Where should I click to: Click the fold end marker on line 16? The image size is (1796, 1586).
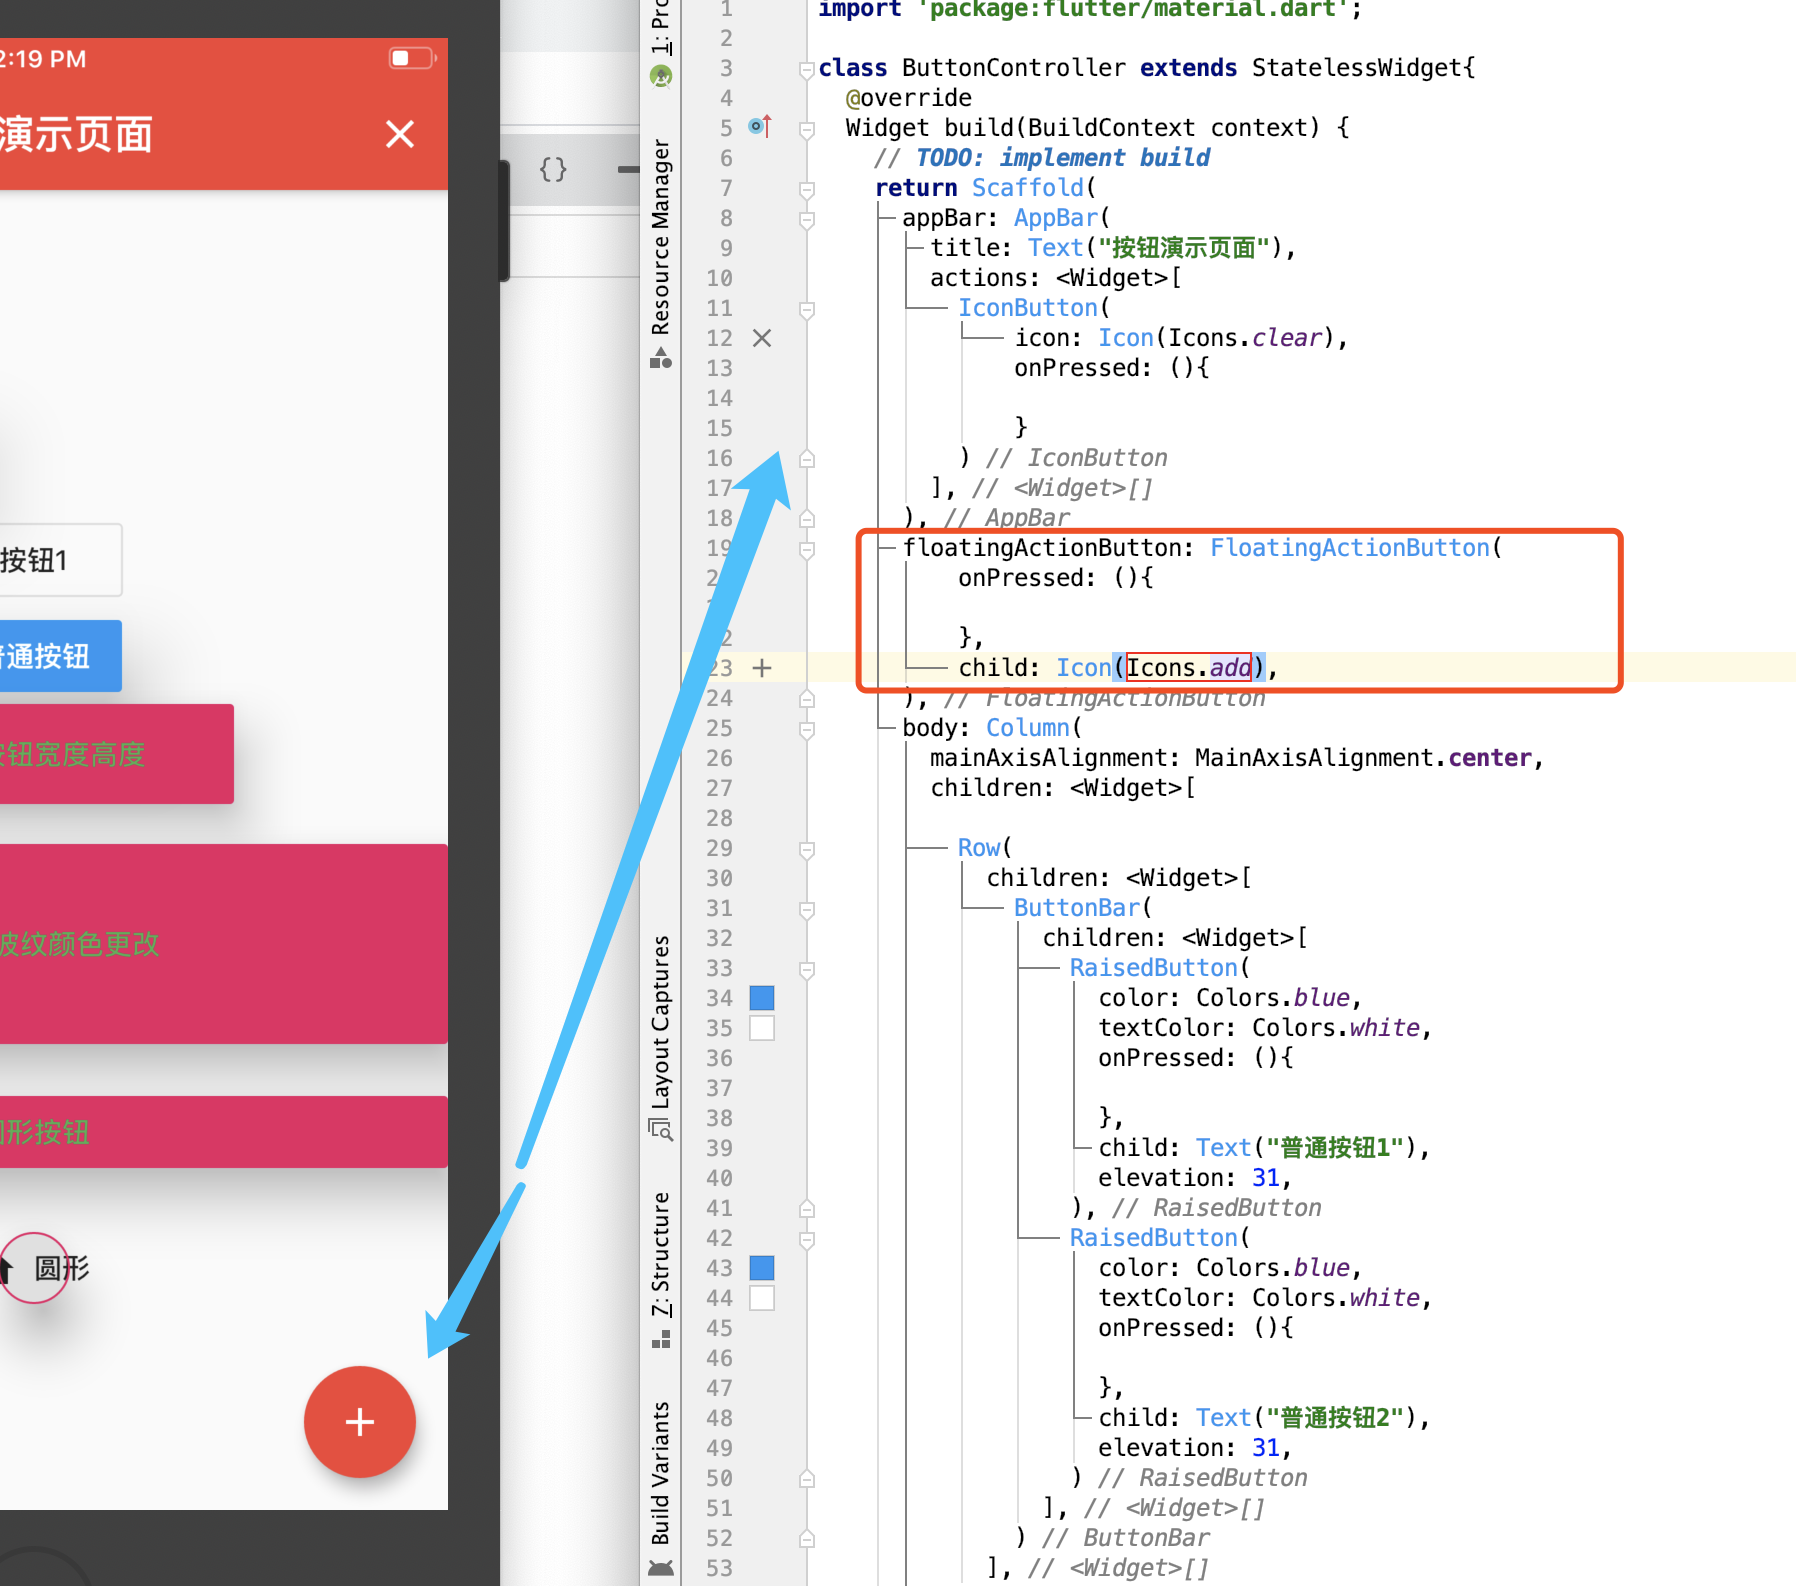(x=807, y=459)
